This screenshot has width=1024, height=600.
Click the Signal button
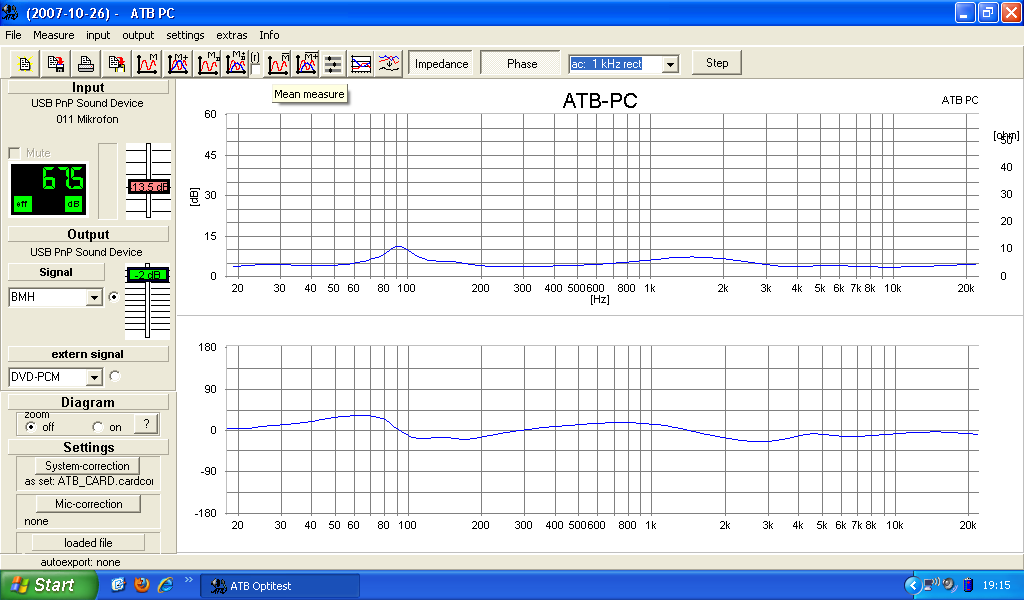(x=56, y=272)
